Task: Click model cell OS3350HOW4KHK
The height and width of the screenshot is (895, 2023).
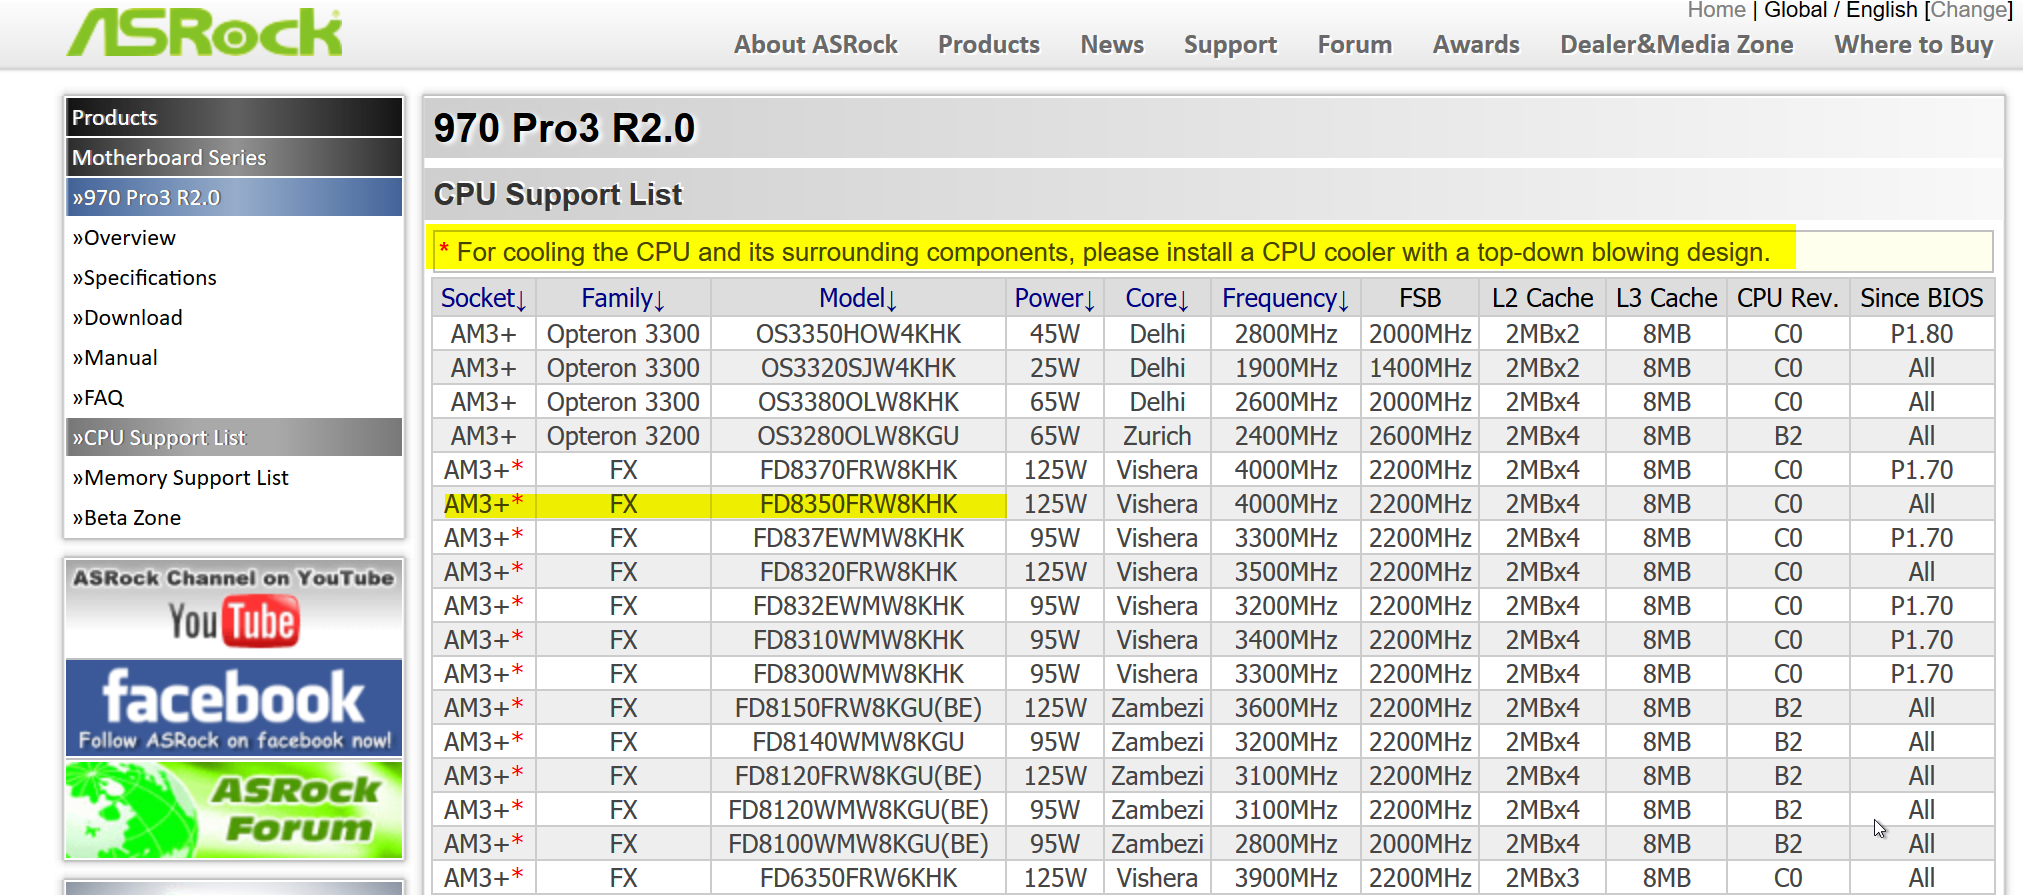Action: 858,334
